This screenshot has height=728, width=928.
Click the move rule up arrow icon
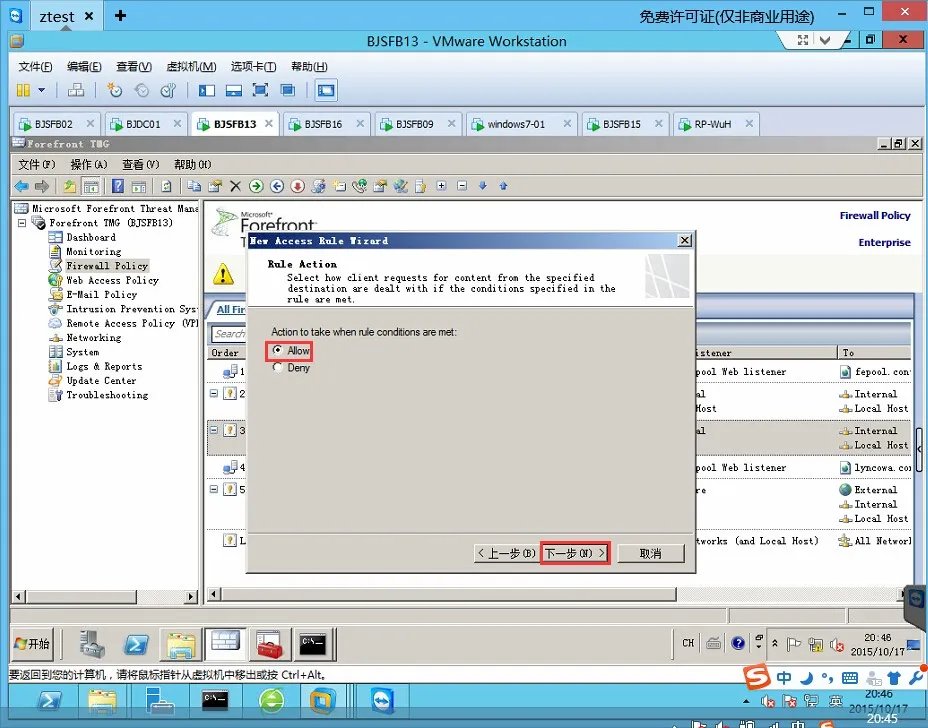point(504,186)
